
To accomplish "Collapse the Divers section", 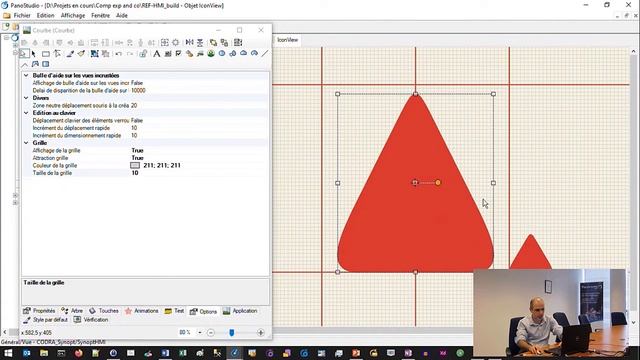I will [26, 98].
